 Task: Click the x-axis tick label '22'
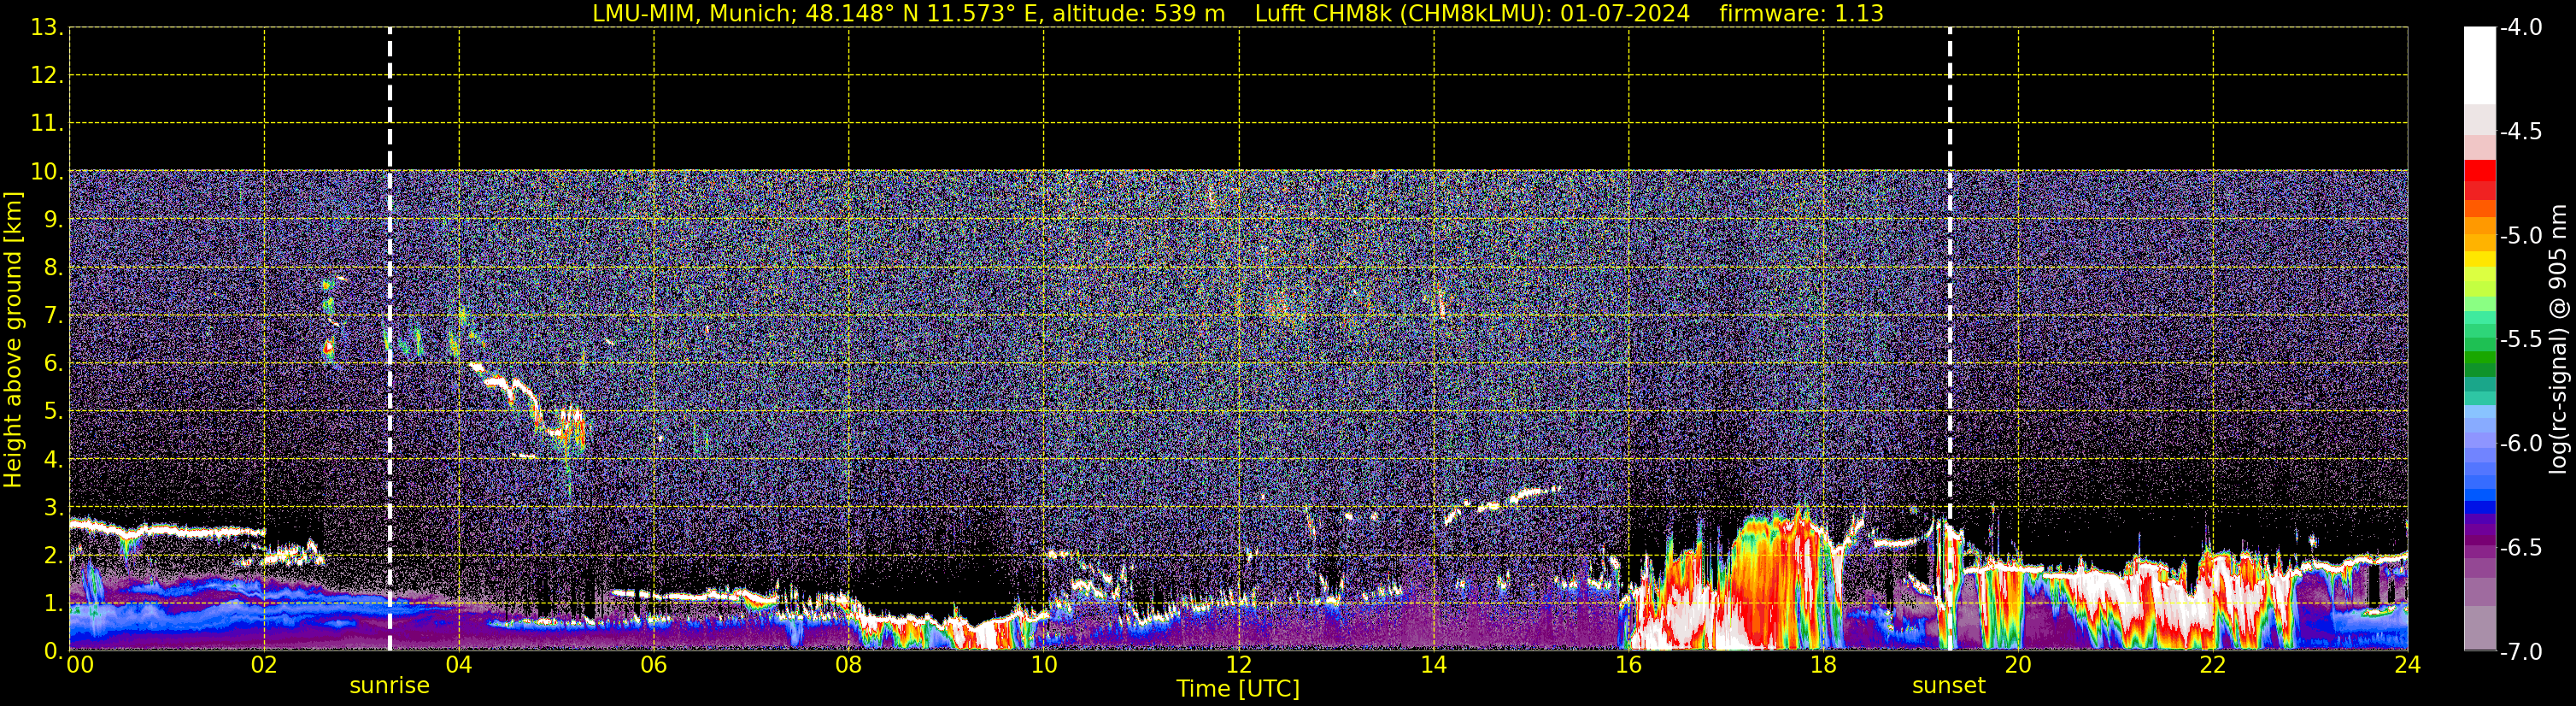[2213, 665]
